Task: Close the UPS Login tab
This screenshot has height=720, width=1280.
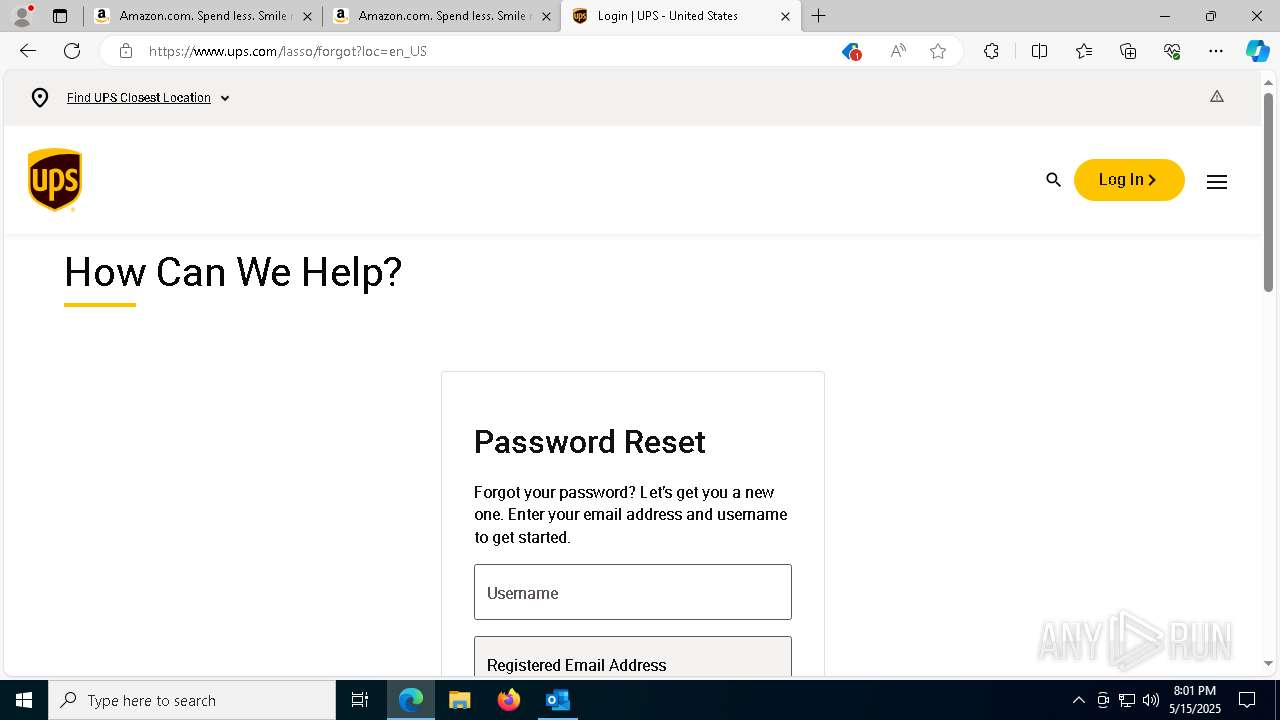Action: 785,16
